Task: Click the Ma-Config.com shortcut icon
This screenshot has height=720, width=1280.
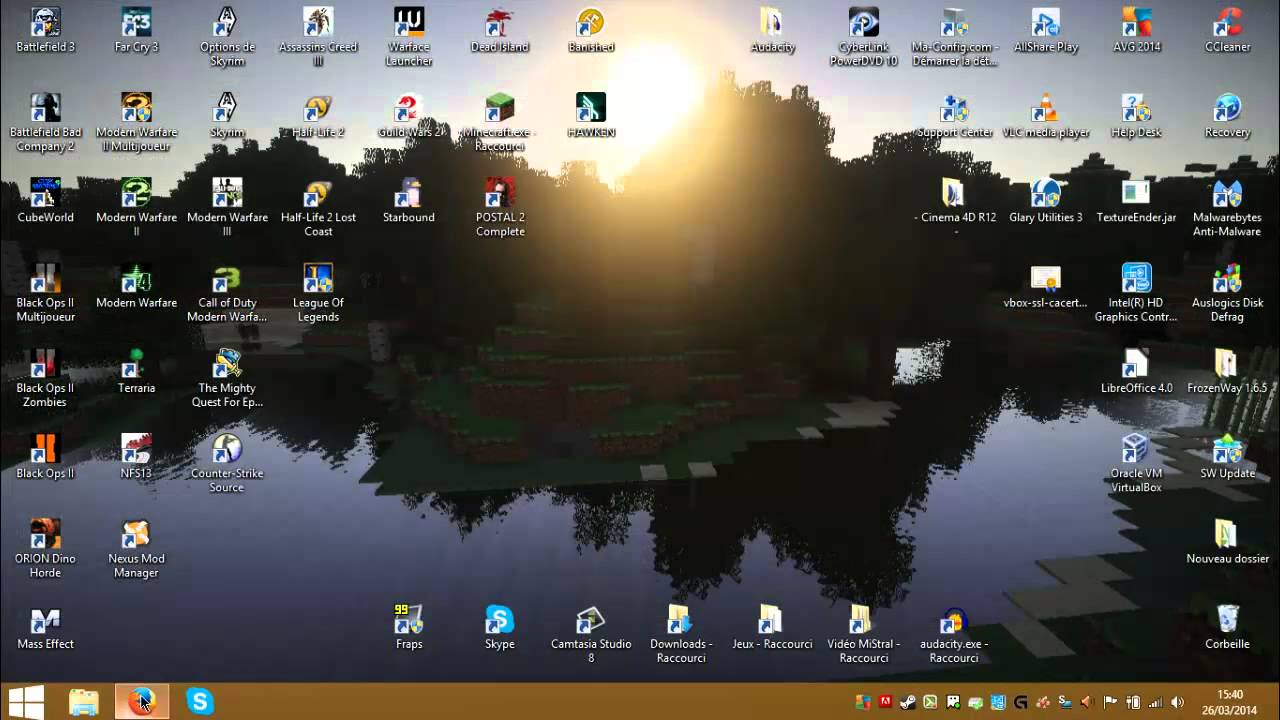Action: (955, 22)
